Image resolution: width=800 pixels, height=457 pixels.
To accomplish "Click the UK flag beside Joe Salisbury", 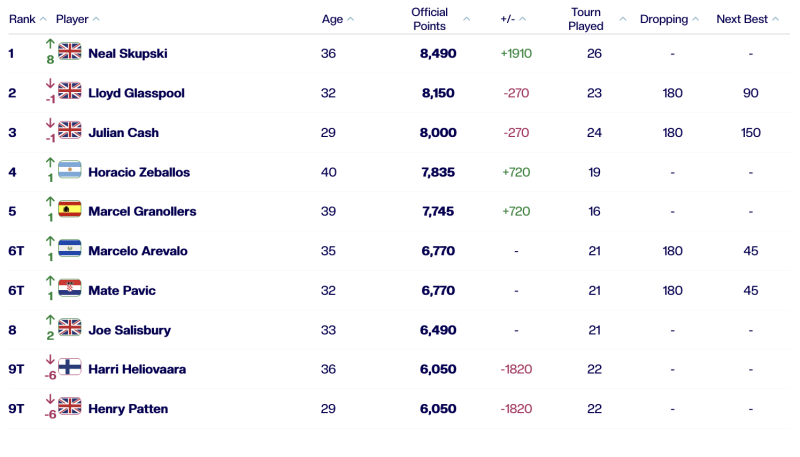I will (x=69, y=328).
